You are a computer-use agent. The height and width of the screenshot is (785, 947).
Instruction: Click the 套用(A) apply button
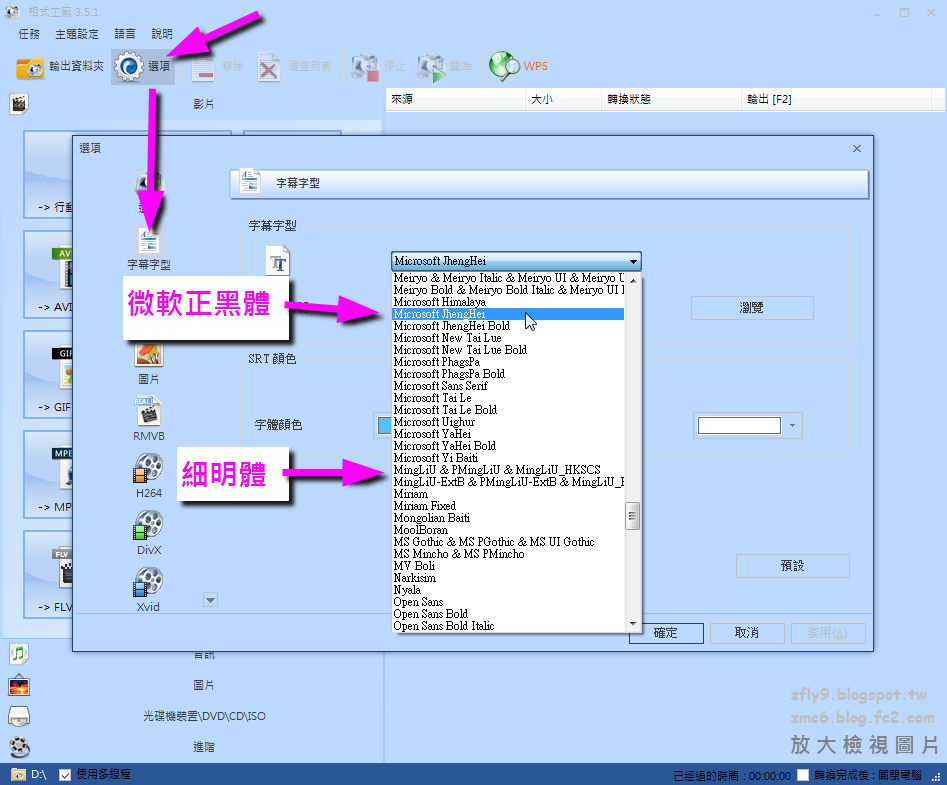point(828,633)
